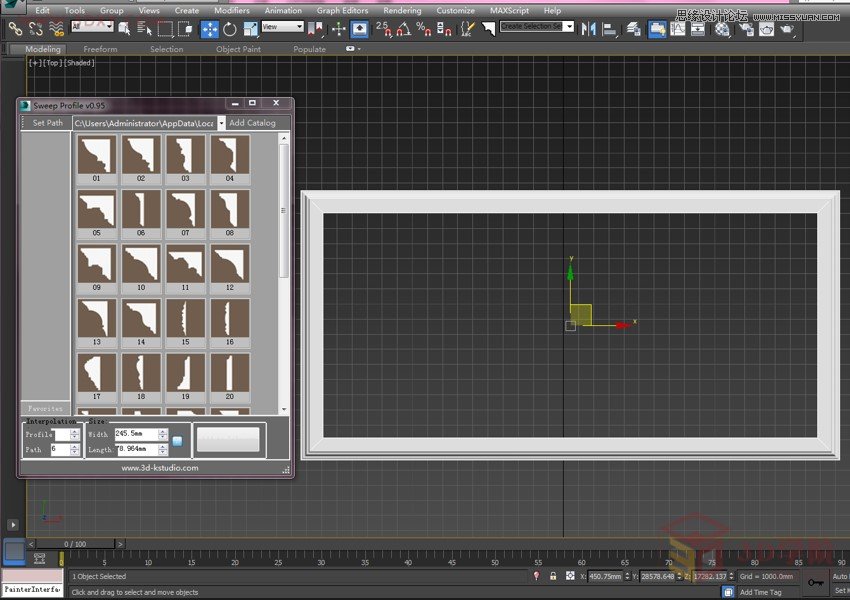This screenshot has width=850, height=600.
Task: Open the Layer Manager
Action: tap(633, 29)
